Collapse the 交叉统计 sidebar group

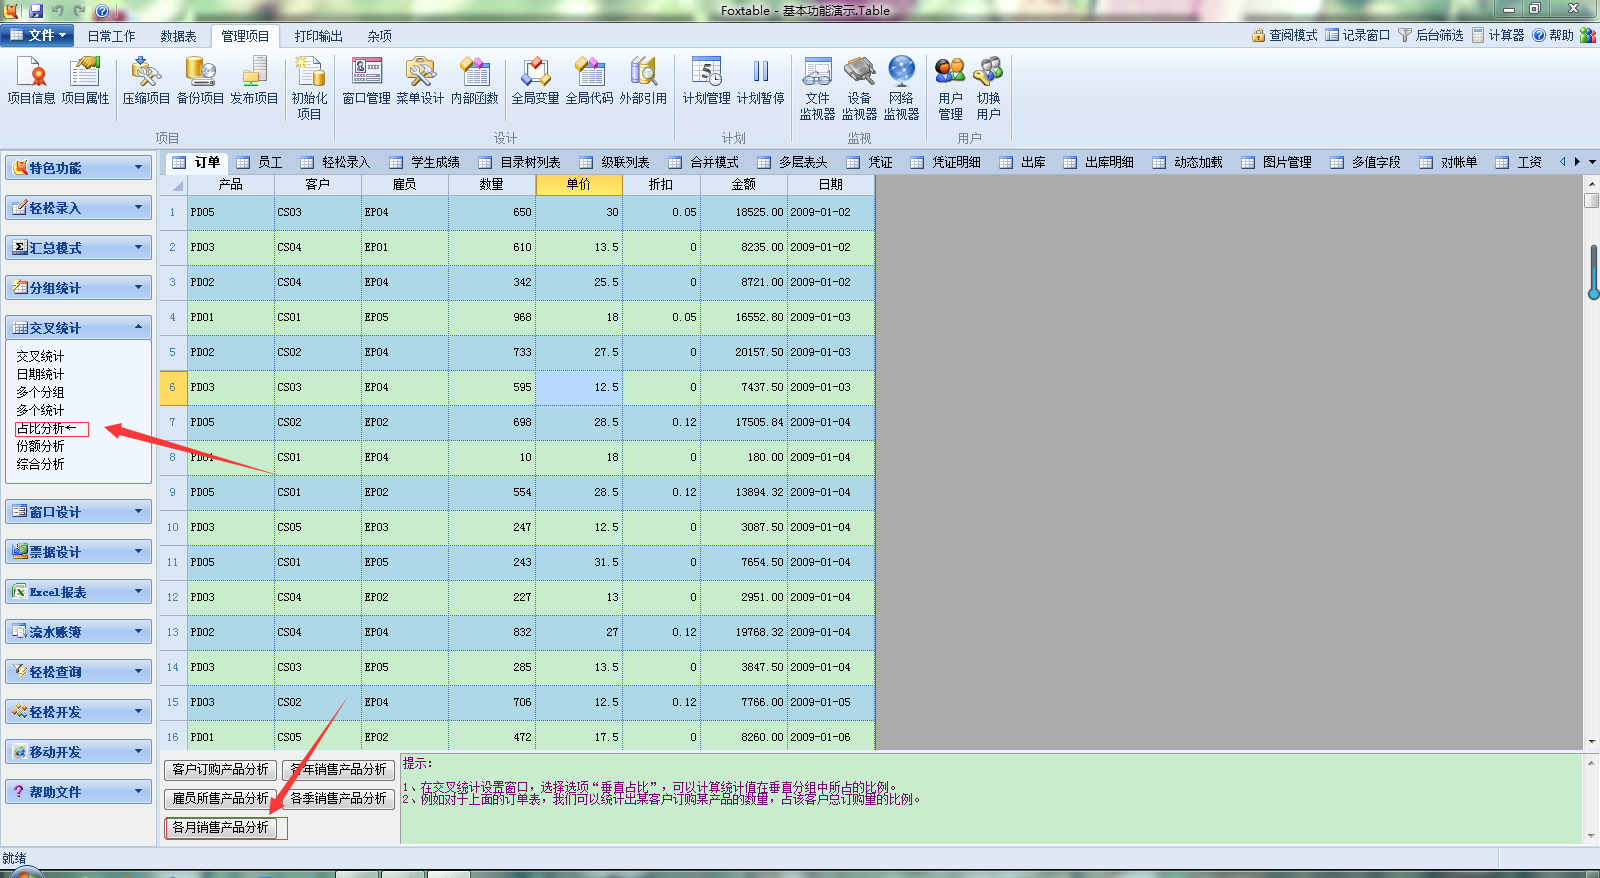78,328
